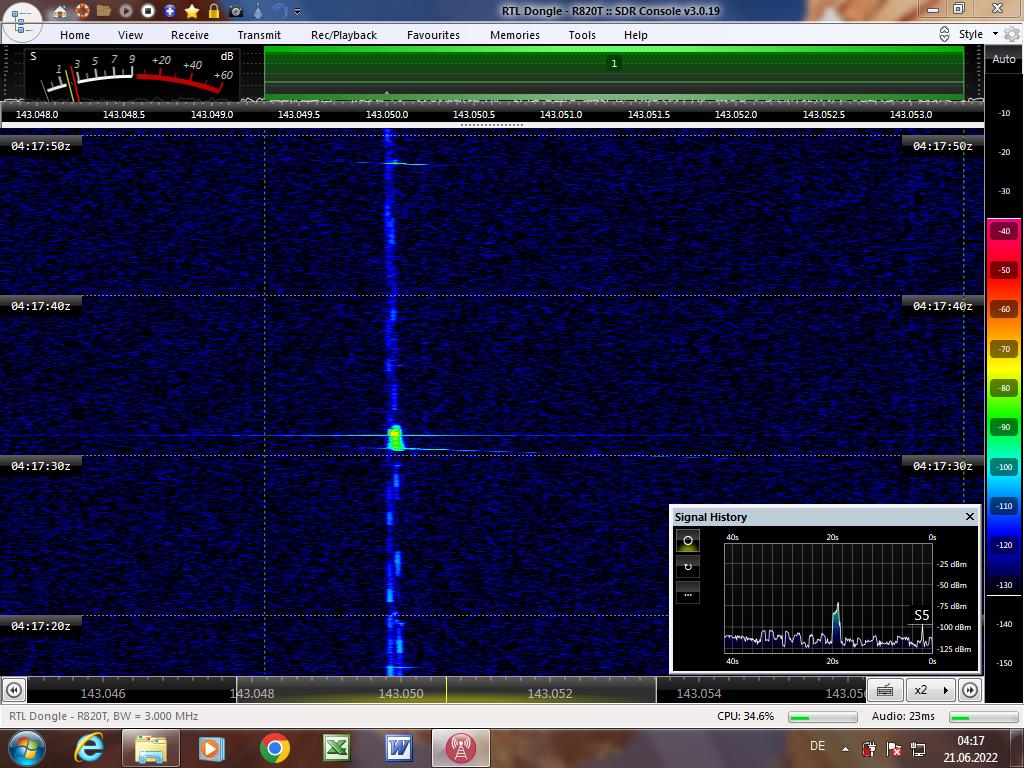Click the blue antenna tower icon
Screen dimensions: 1024x768
click(x=259, y=11)
